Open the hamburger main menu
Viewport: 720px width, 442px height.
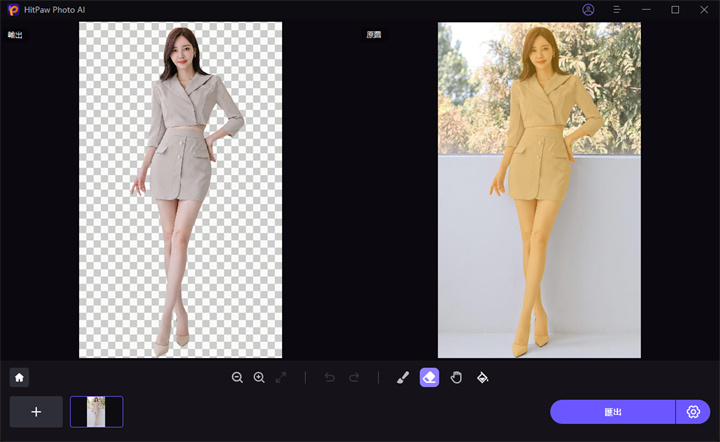[x=617, y=9]
